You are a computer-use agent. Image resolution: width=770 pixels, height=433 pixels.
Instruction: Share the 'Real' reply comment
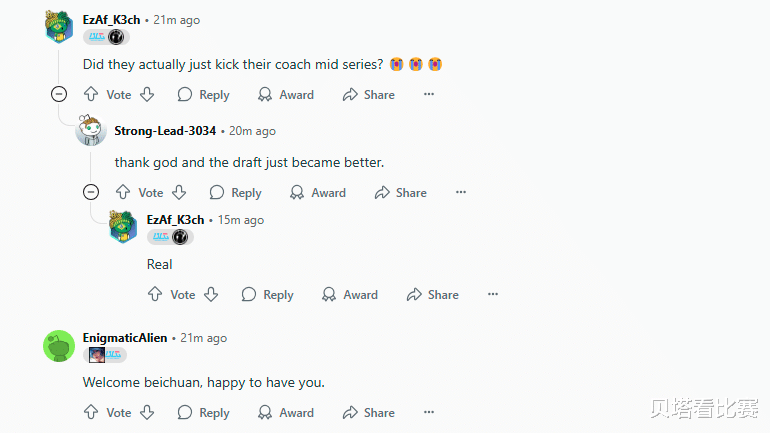[x=432, y=295]
